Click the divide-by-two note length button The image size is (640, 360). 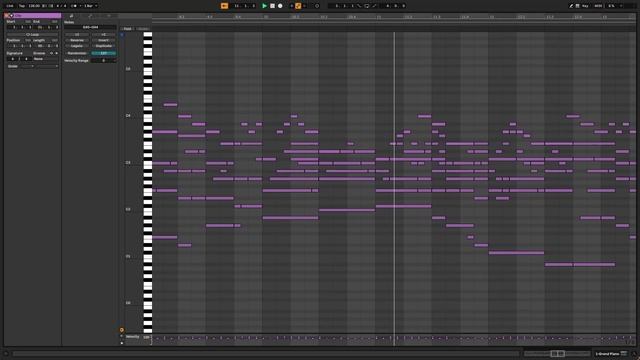tap(77, 35)
